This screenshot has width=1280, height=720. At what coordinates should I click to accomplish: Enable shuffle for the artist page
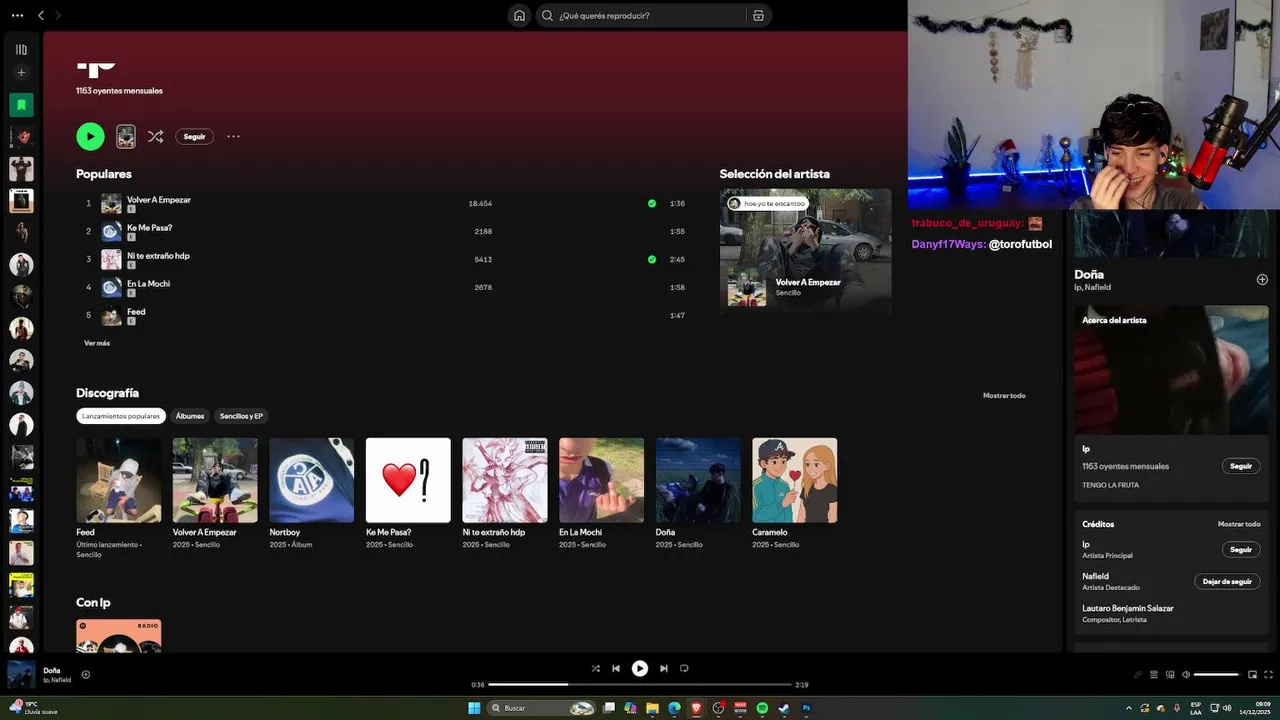pyautogui.click(x=155, y=136)
